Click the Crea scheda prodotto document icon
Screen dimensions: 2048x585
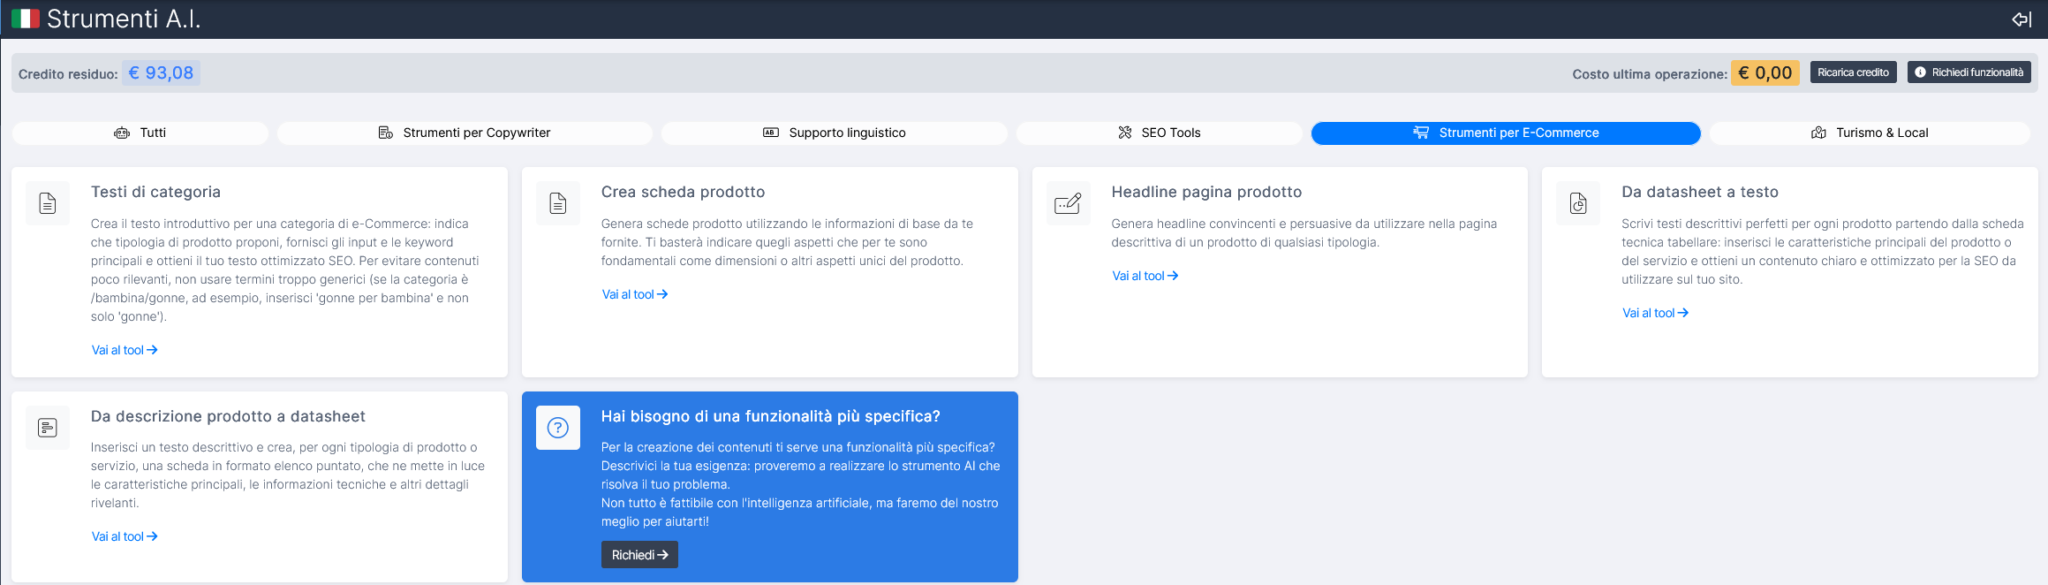pyautogui.click(x=558, y=204)
